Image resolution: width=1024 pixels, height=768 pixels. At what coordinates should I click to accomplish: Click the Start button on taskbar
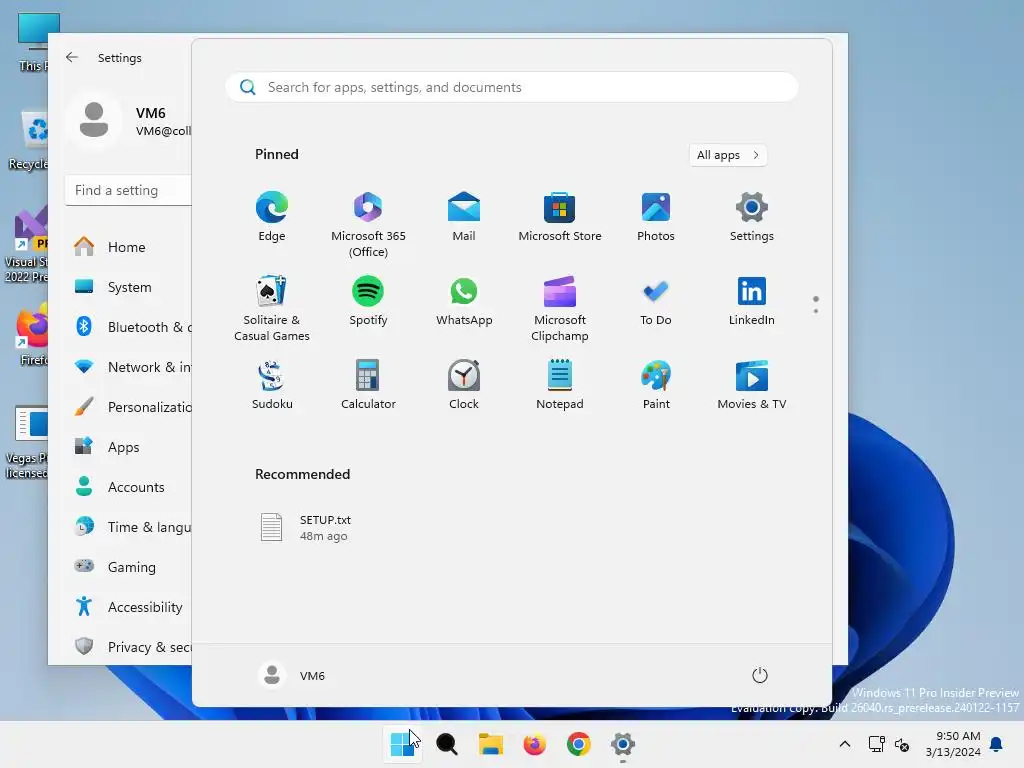[401, 744]
